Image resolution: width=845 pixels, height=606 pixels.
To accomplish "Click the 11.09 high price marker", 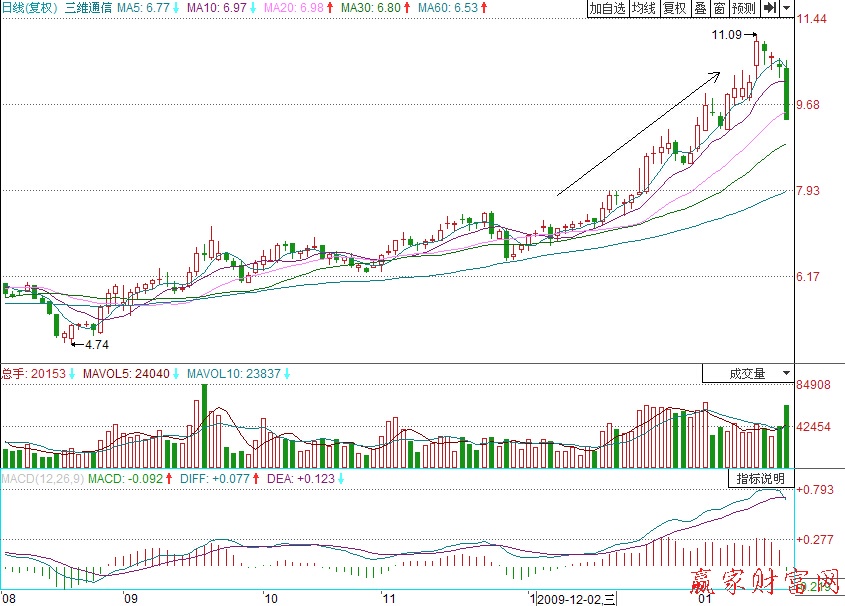I will click(x=727, y=35).
